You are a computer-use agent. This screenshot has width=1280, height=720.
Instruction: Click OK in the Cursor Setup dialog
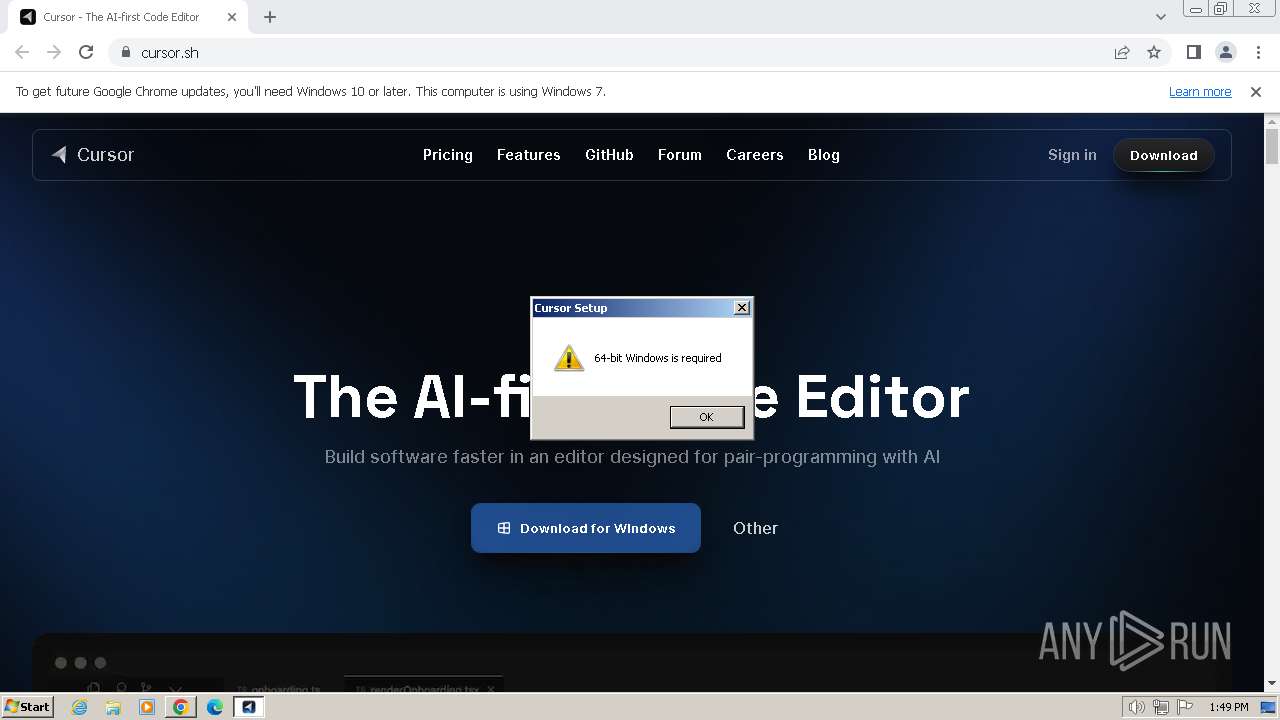706,417
